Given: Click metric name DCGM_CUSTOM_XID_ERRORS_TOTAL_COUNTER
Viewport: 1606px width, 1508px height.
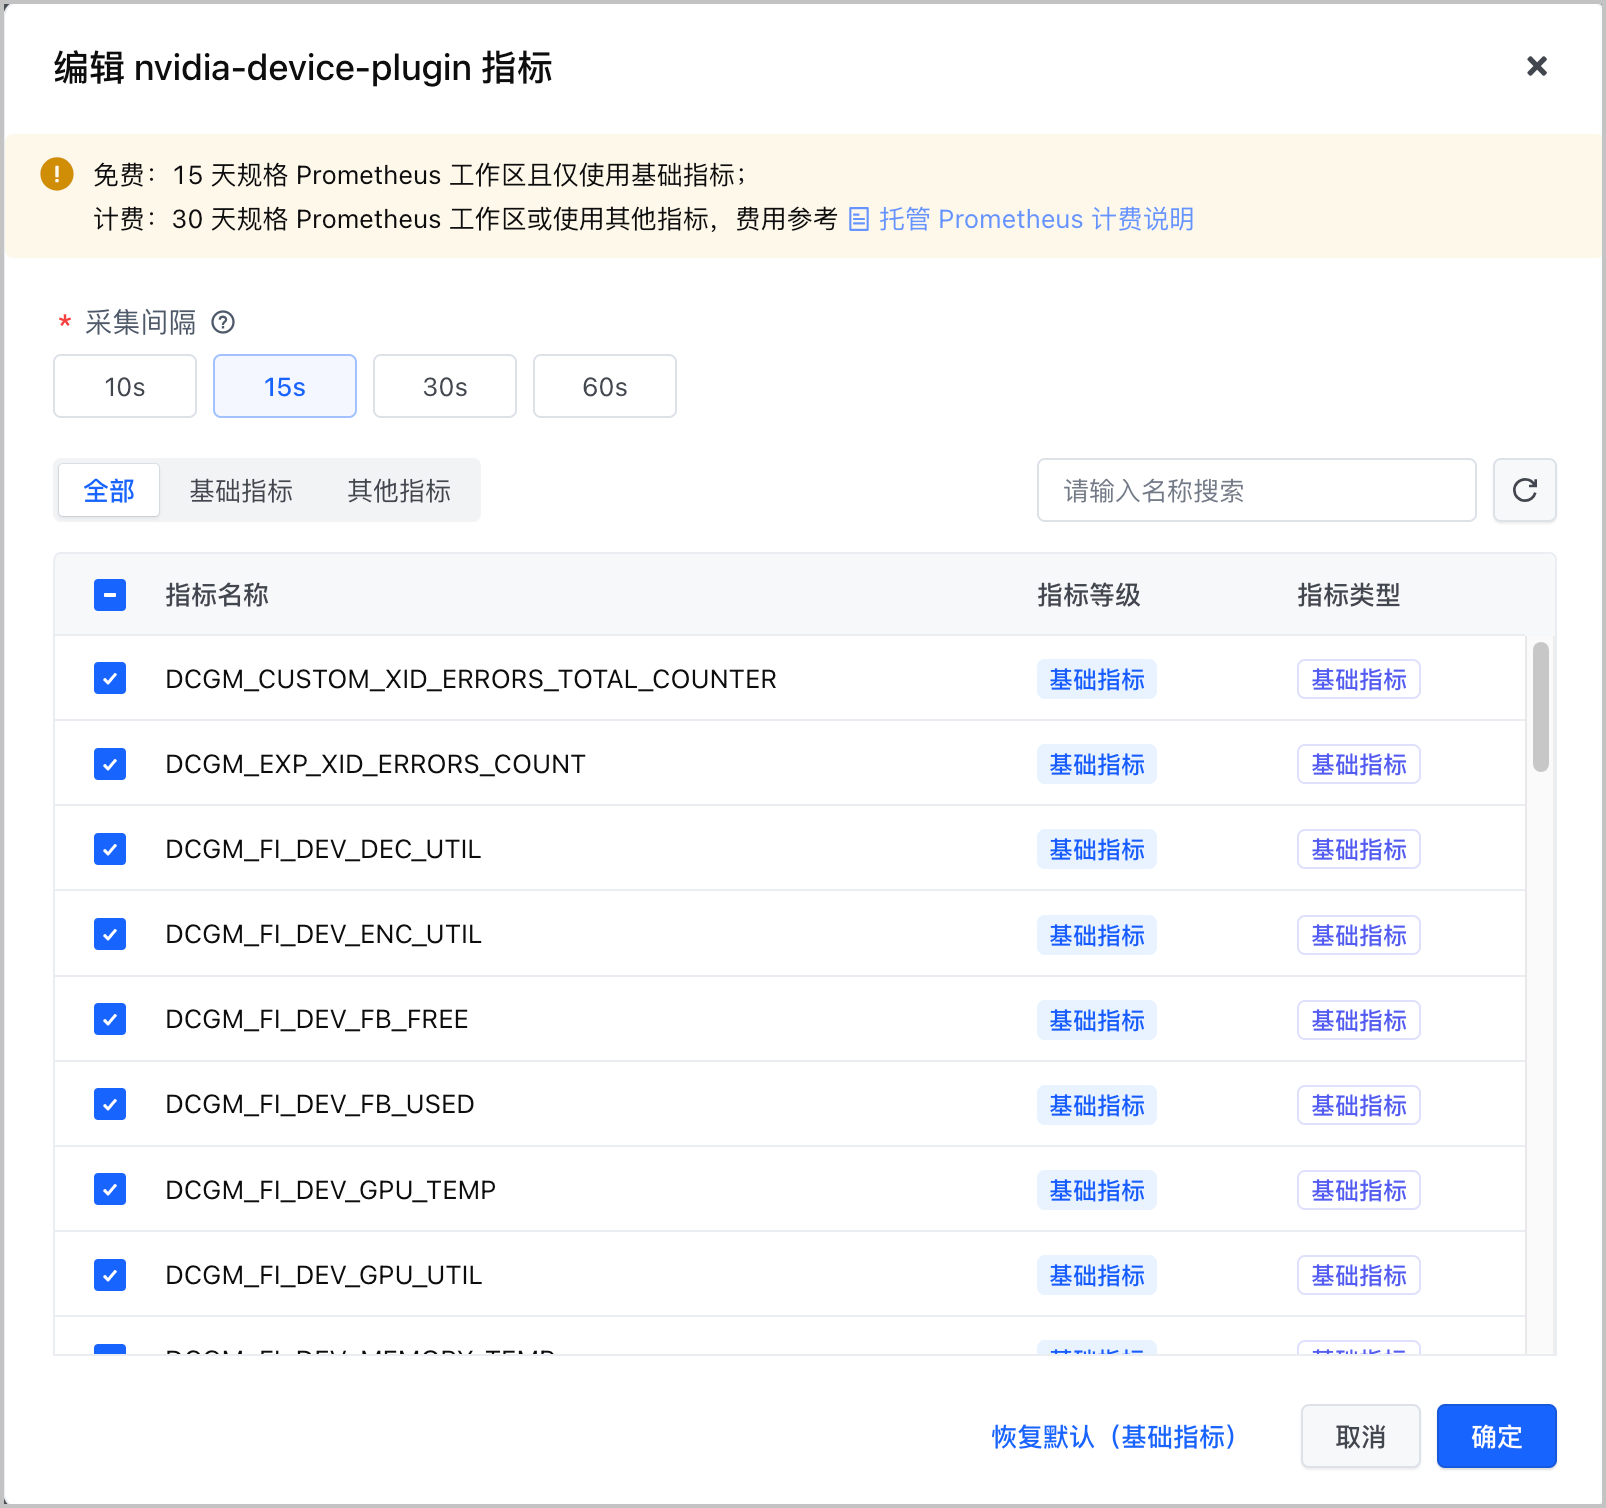Looking at the screenshot, I should pyautogui.click(x=471, y=679).
